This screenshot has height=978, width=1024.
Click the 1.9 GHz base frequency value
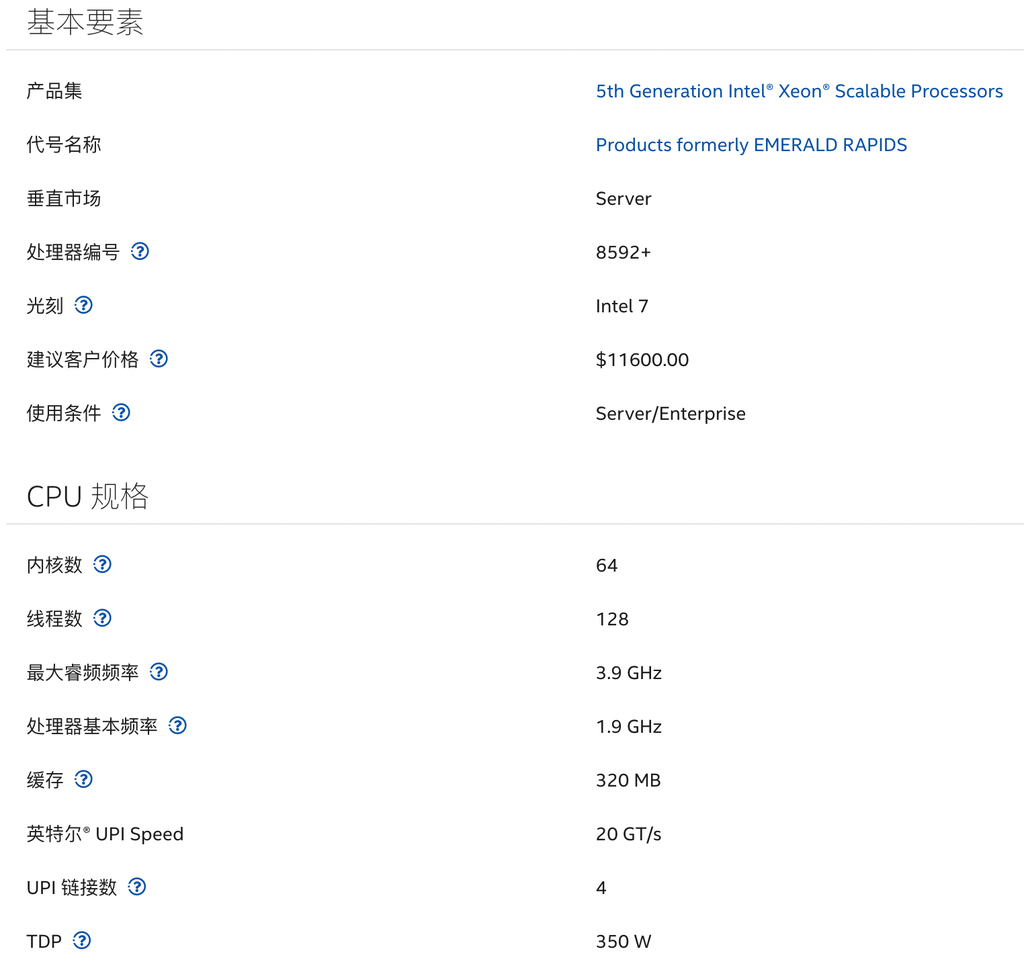(628, 727)
